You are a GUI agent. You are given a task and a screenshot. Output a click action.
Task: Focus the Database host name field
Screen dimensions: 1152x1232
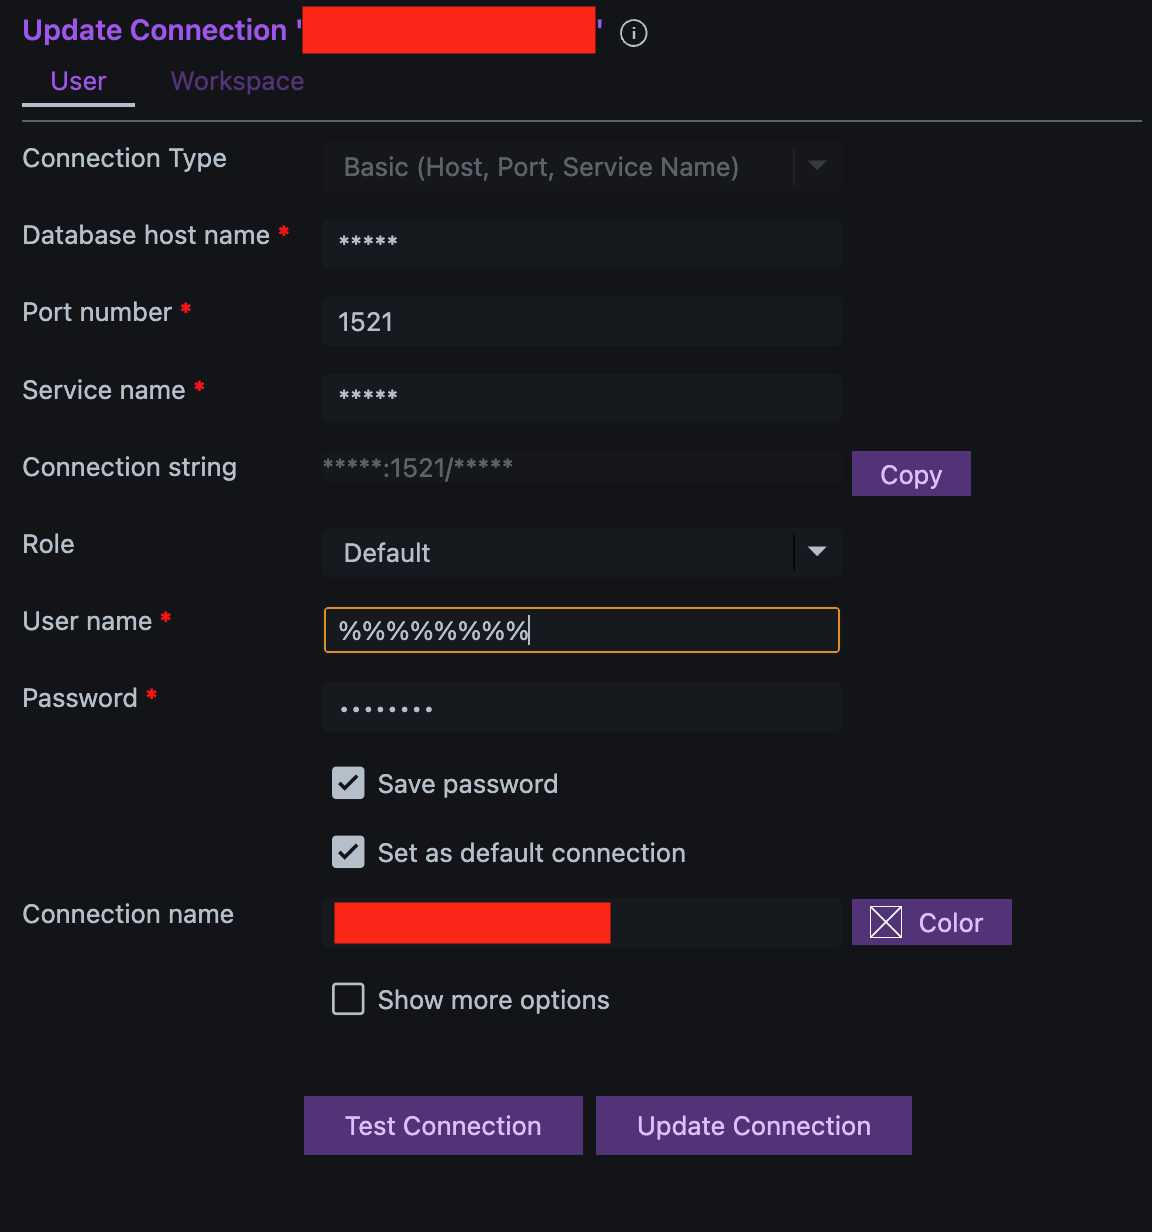click(x=581, y=243)
